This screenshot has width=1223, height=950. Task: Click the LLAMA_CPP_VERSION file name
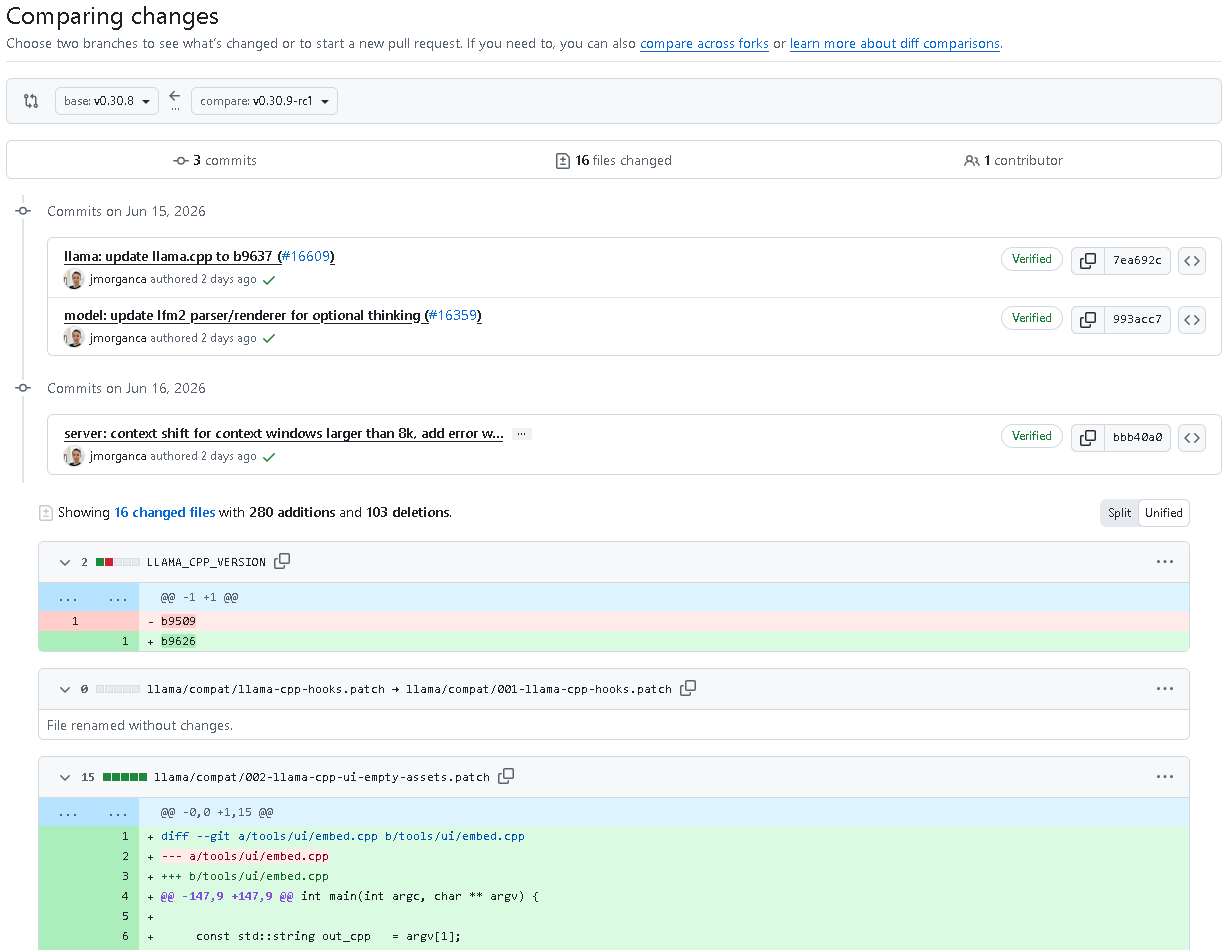pyautogui.click(x=206, y=562)
